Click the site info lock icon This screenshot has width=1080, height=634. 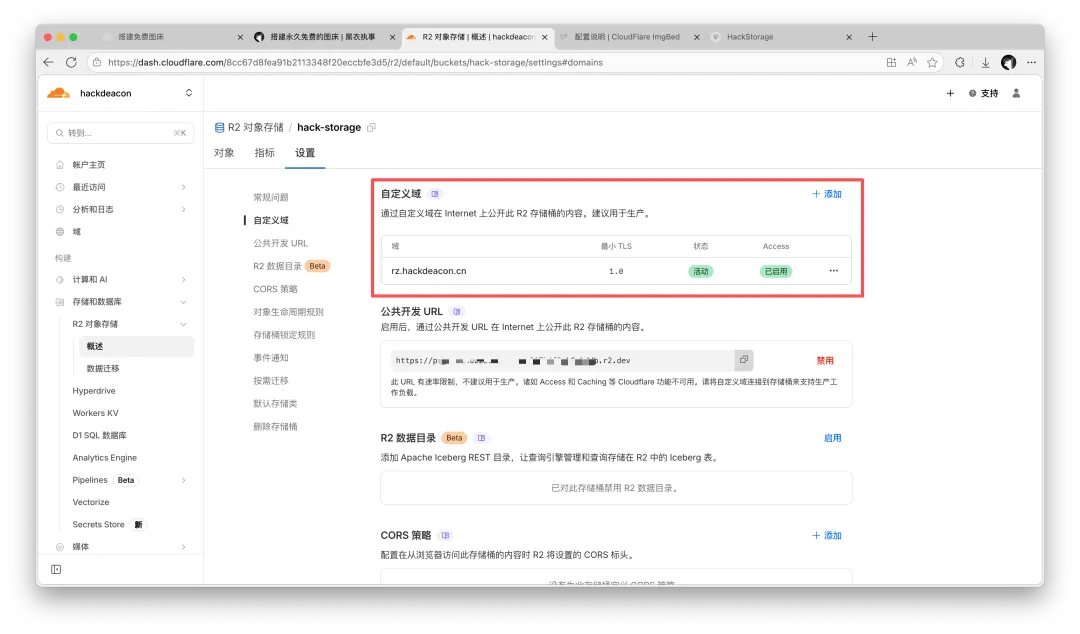(97, 62)
